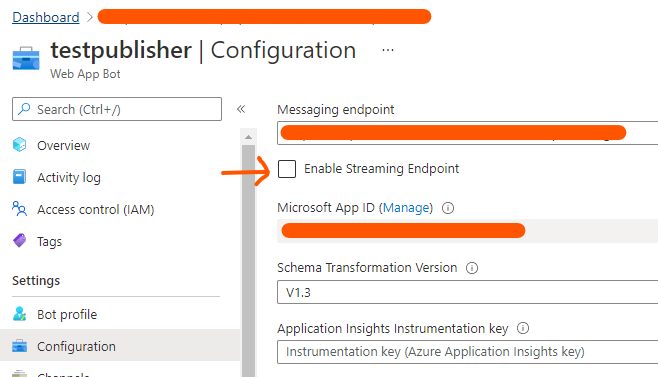
Task: Click info icon beside Application Insights Instrumentation key
Action: click(x=523, y=328)
